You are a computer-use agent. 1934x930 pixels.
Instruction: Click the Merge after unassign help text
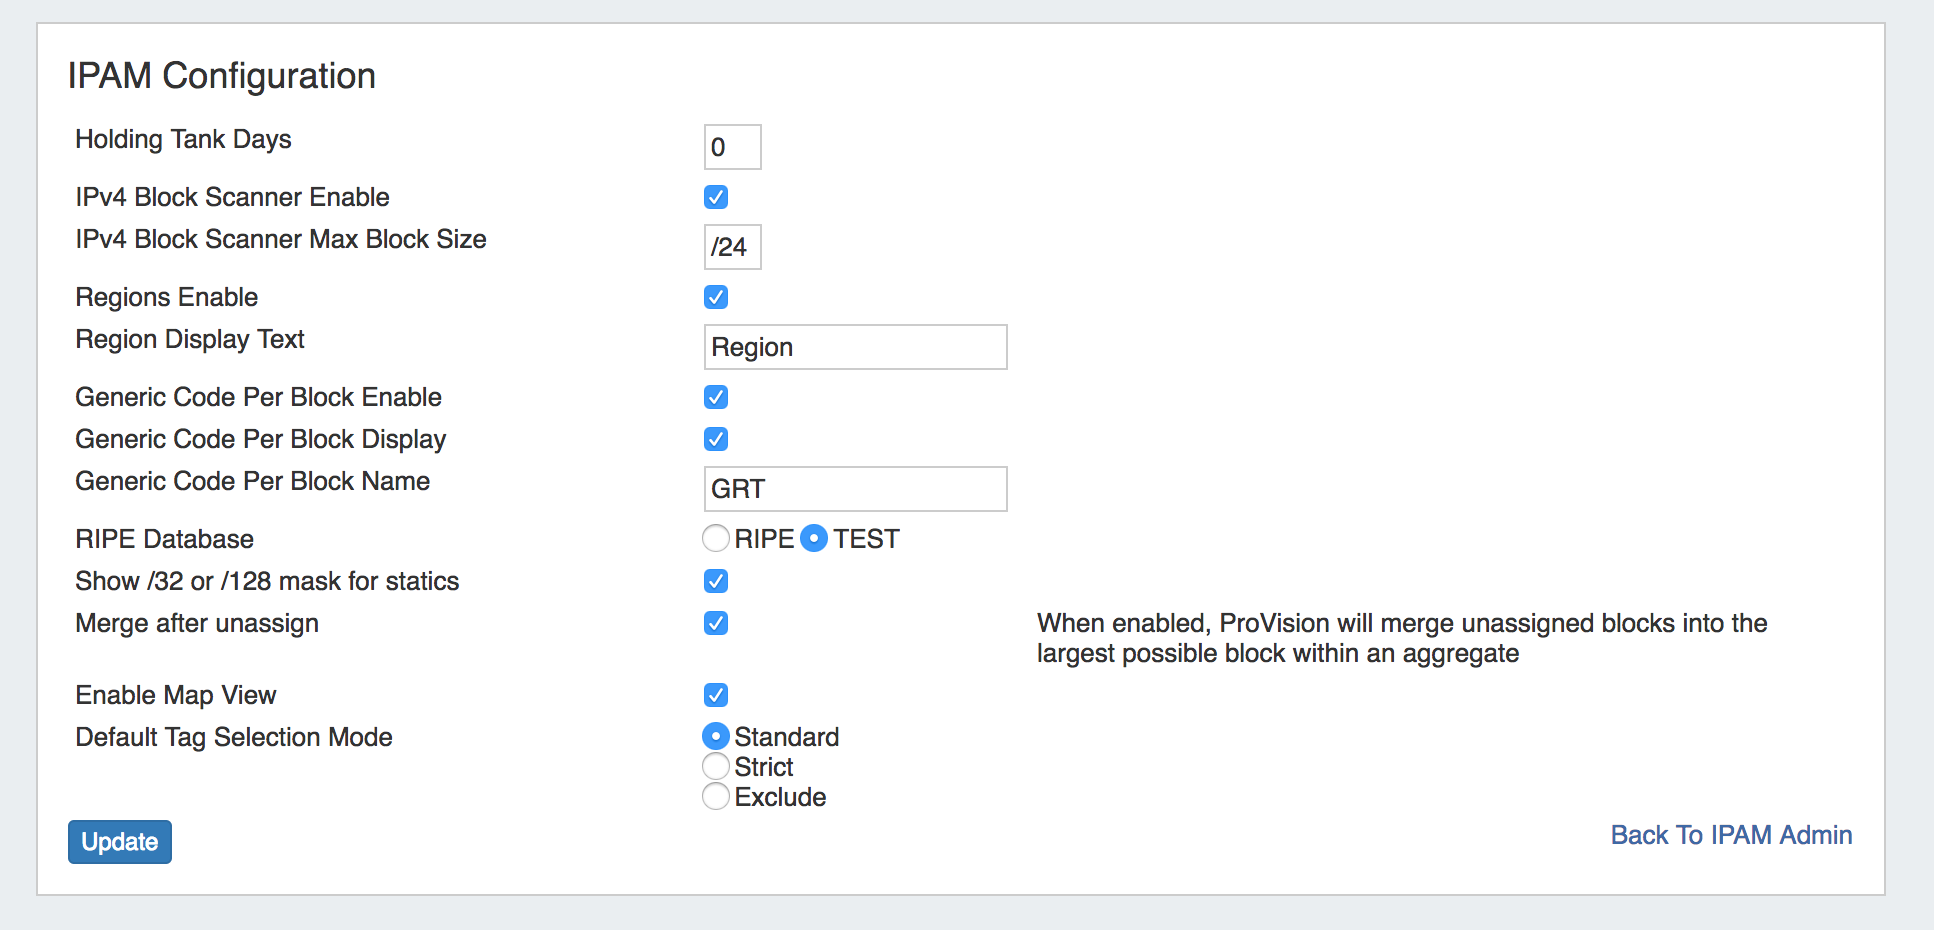(1401, 638)
